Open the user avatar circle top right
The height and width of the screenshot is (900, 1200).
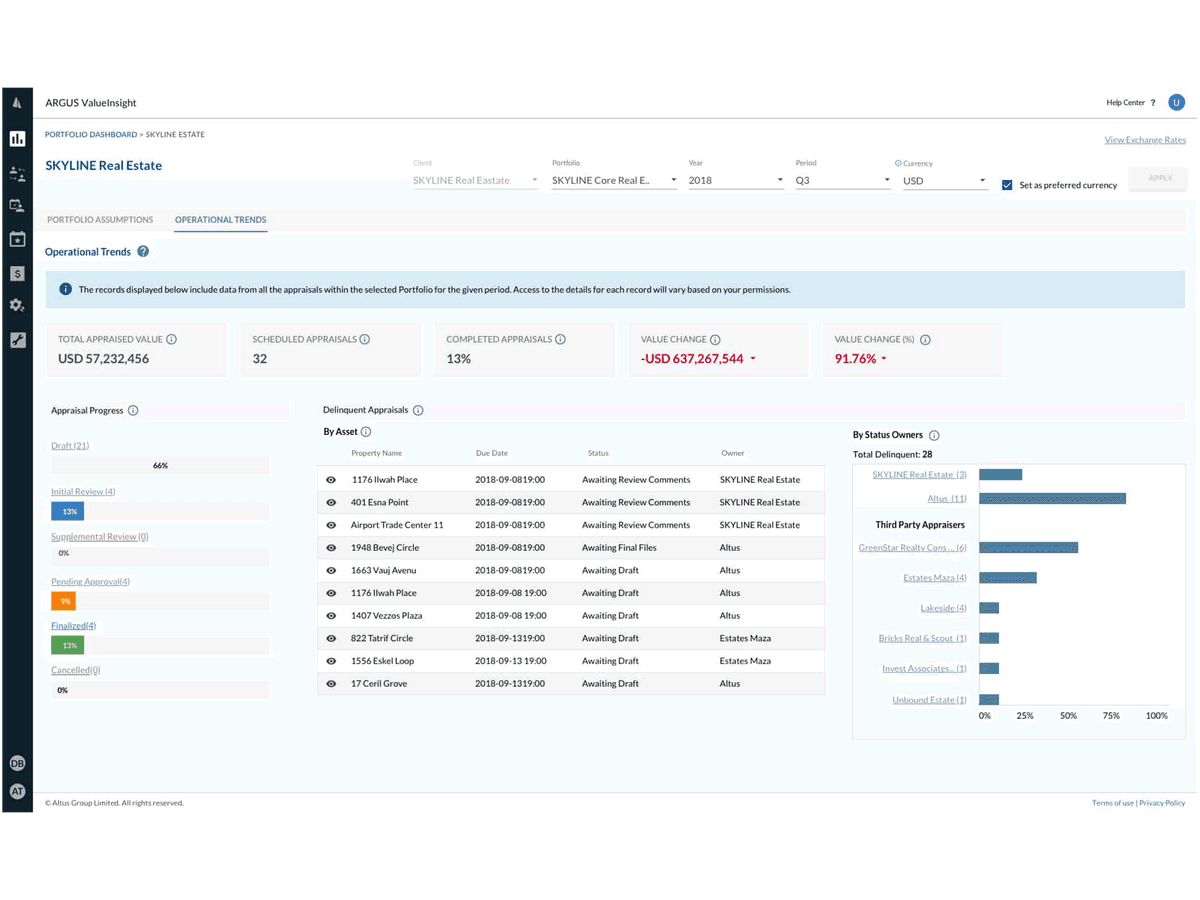(1176, 102)
